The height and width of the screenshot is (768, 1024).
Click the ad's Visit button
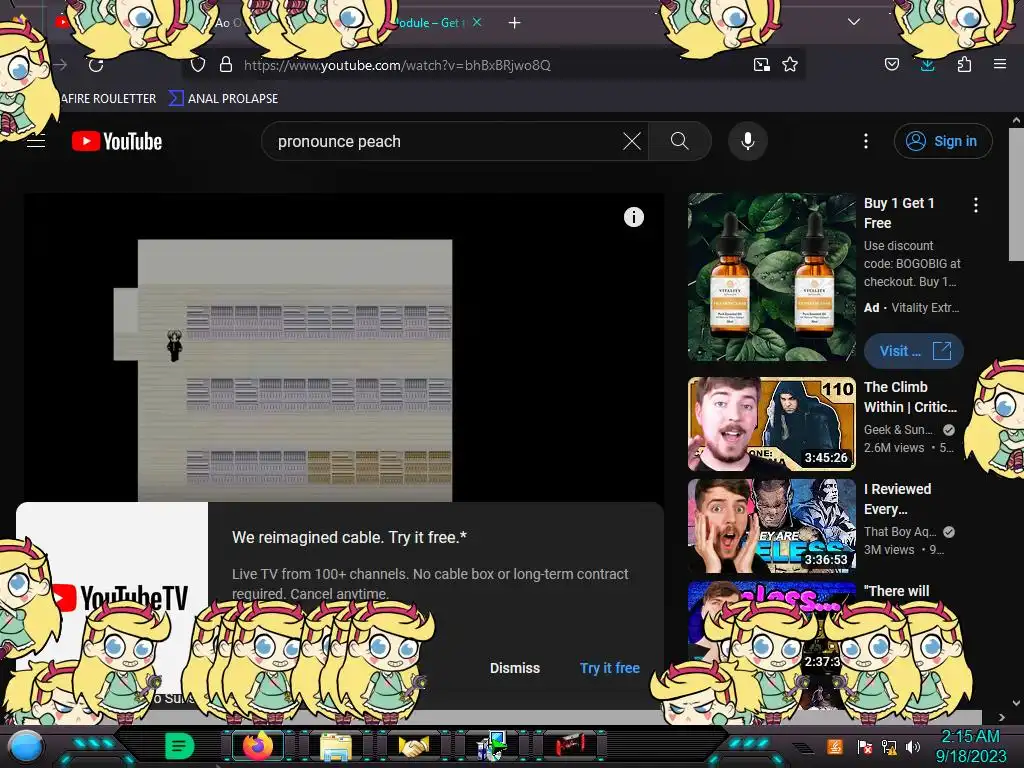point(913,351)
